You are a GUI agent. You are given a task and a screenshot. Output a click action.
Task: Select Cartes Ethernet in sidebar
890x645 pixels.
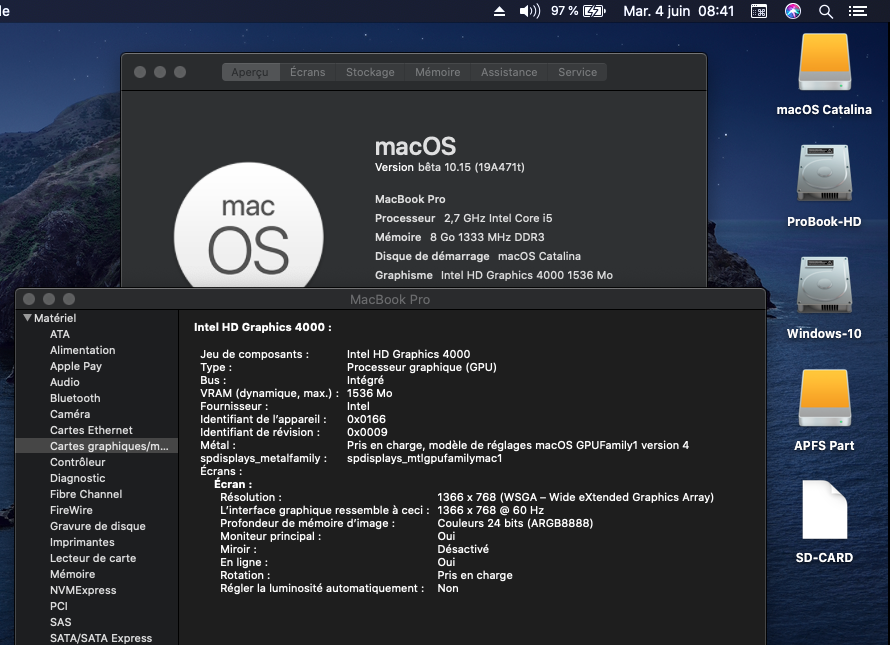click(91, 430)
